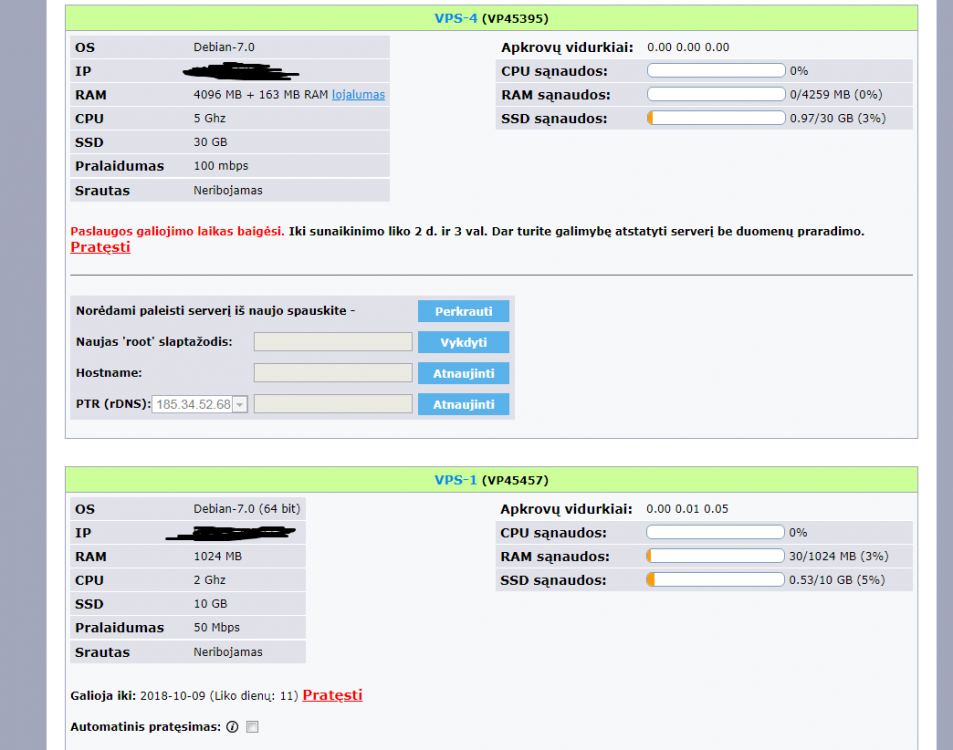Screen dimensions: 953x750
Task: Select the VPS-1 server ID '(VP45457)'
Action: [515, 481]
